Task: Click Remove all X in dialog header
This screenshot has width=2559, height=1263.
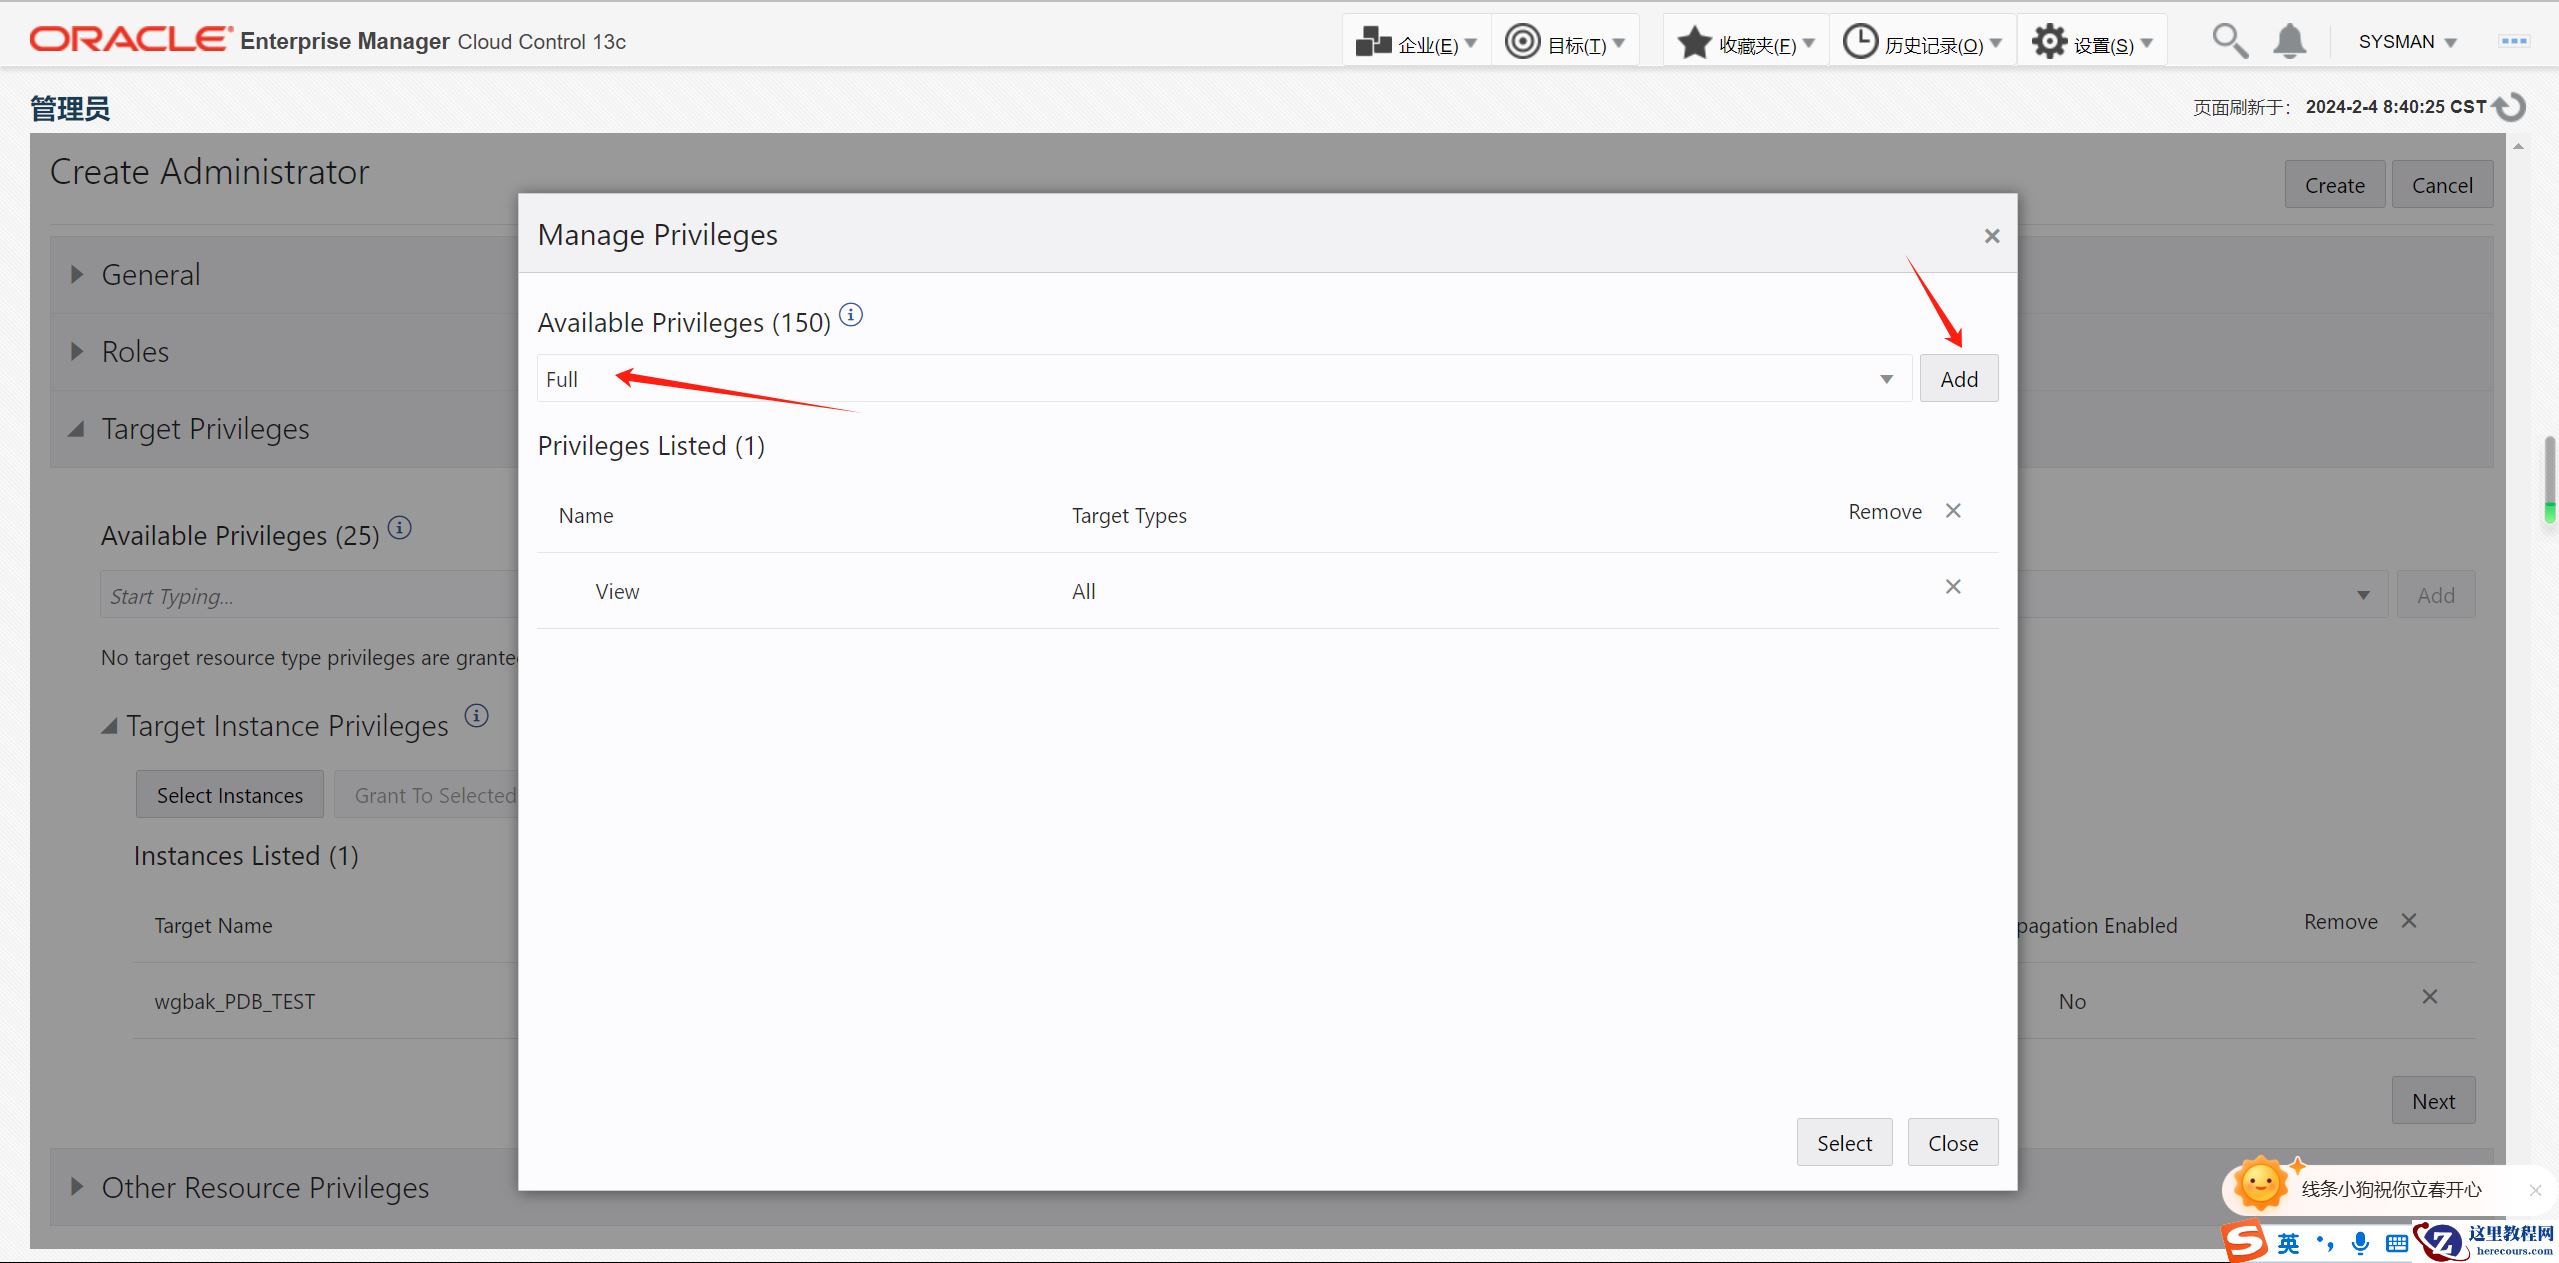Action: pyautogui.click(x=1952, y=511)
